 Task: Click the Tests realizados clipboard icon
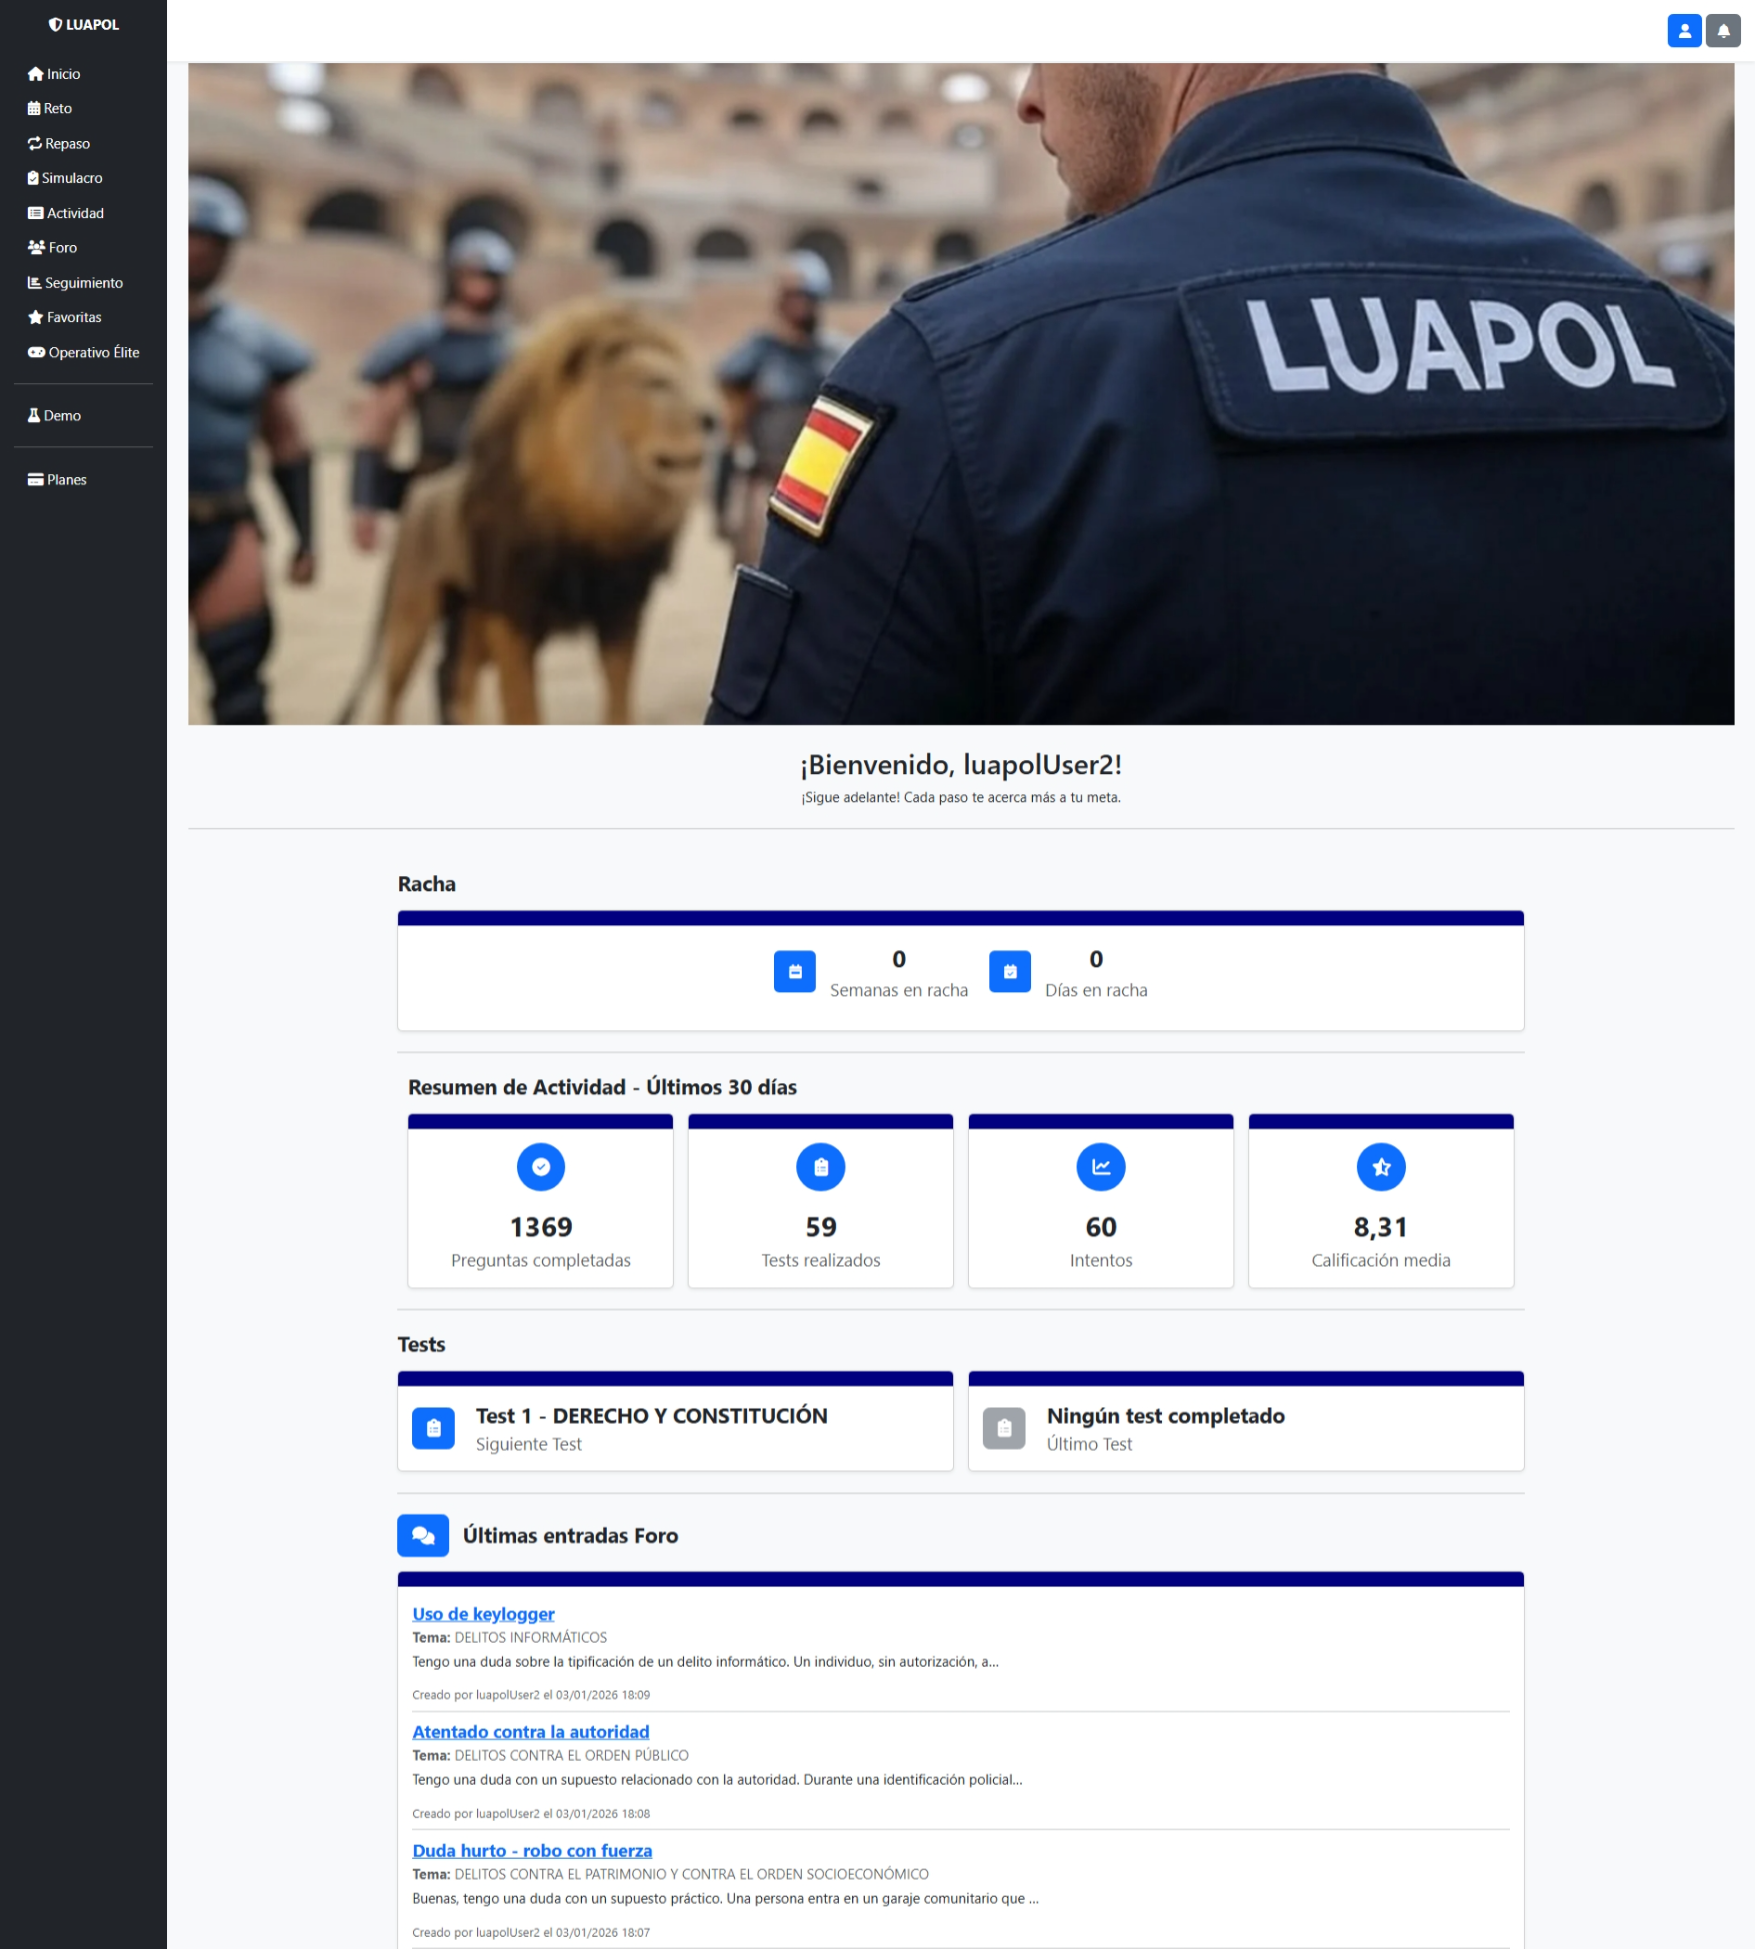coord(821,1167)
